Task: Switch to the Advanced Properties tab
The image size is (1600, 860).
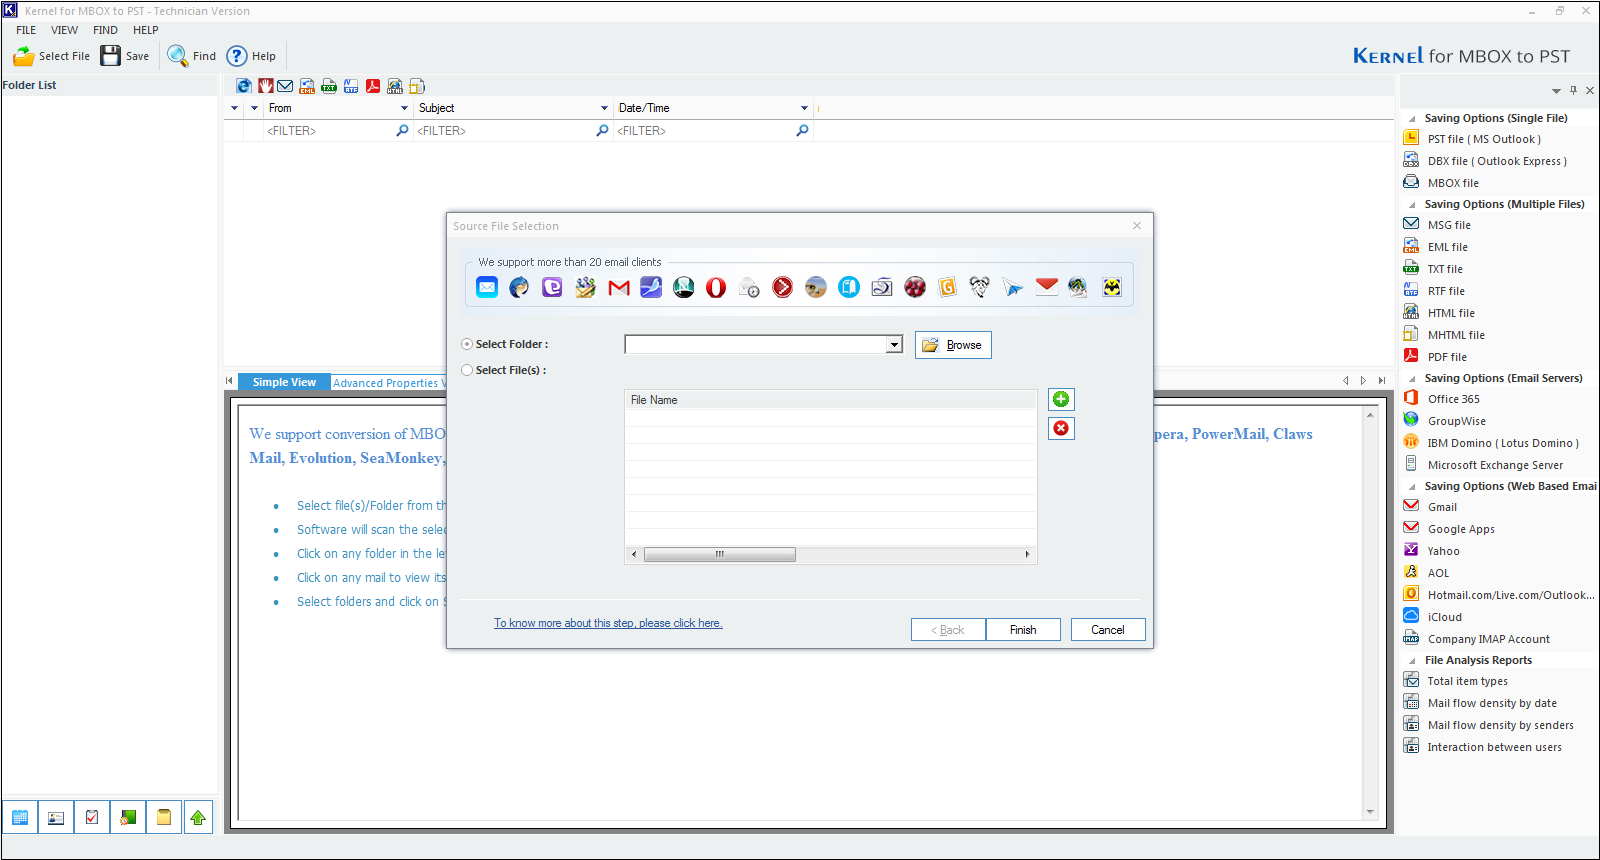Action: click(388, 383)
